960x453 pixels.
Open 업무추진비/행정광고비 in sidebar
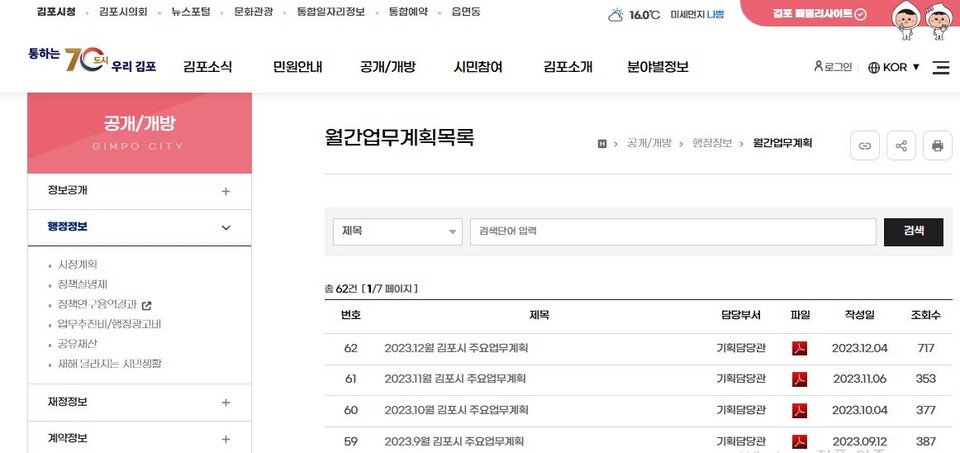coord(109,324)
